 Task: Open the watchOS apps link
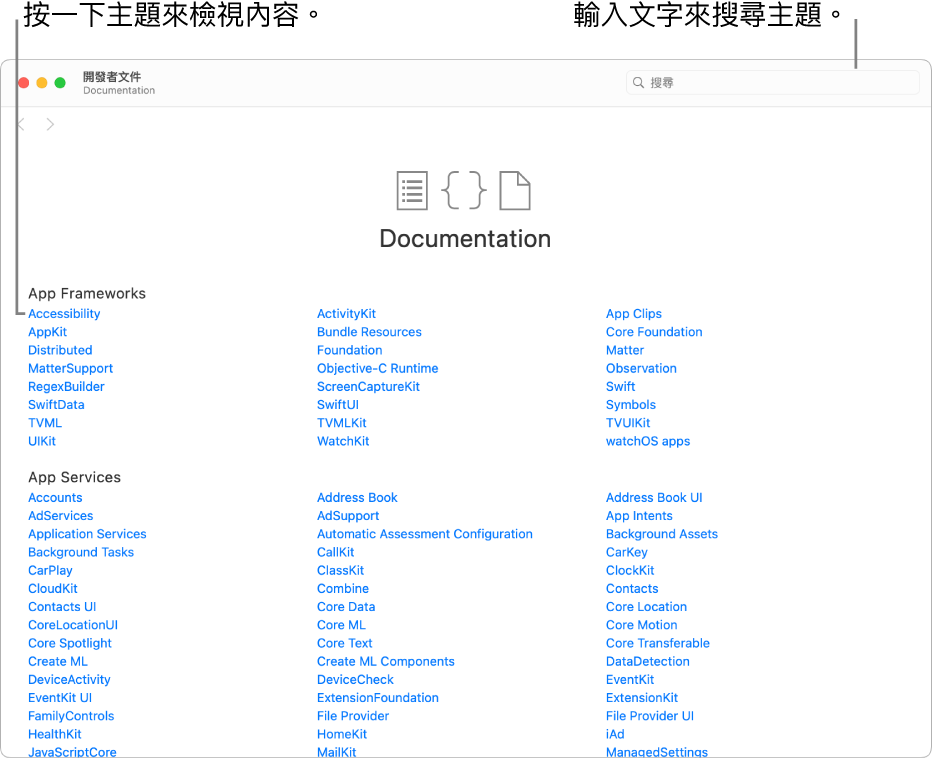tap(647, 441)
